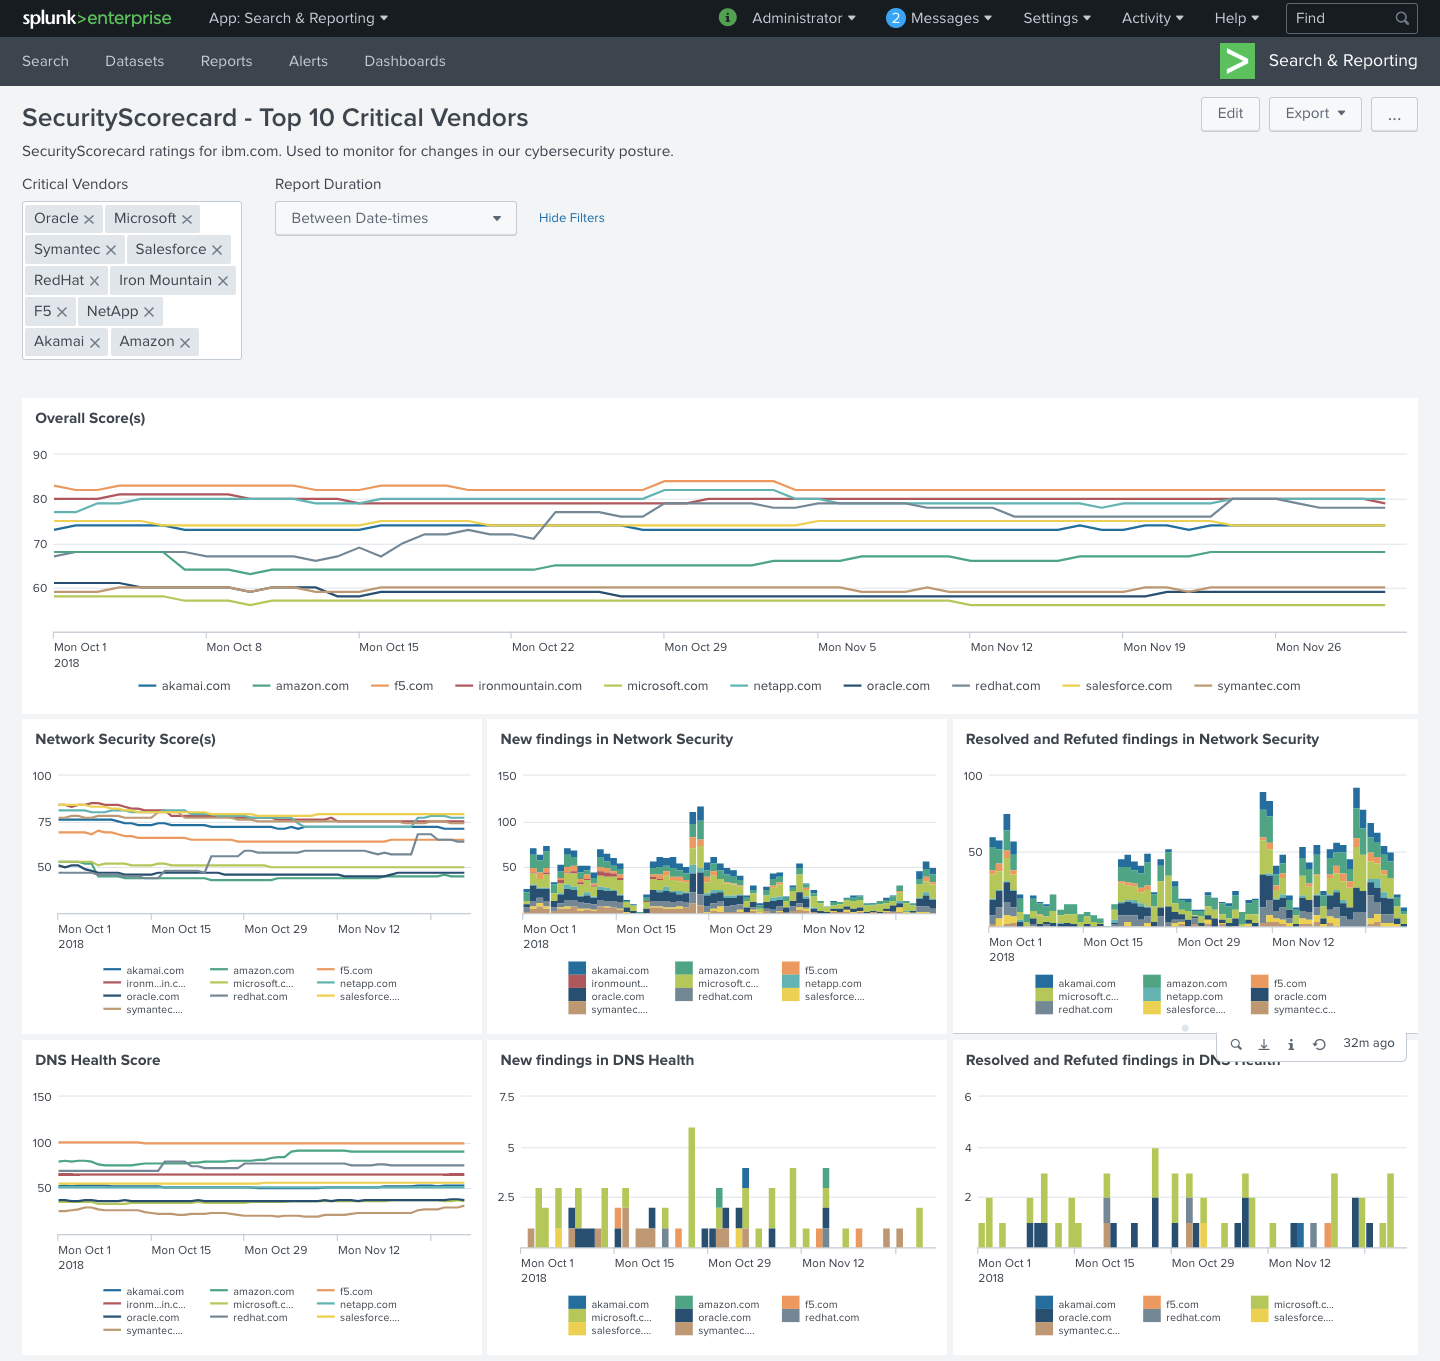This screenshot has height=1361, width=1440.
Task: Remove the Salesforce vendor tag
Action: (x=217, y=250)
